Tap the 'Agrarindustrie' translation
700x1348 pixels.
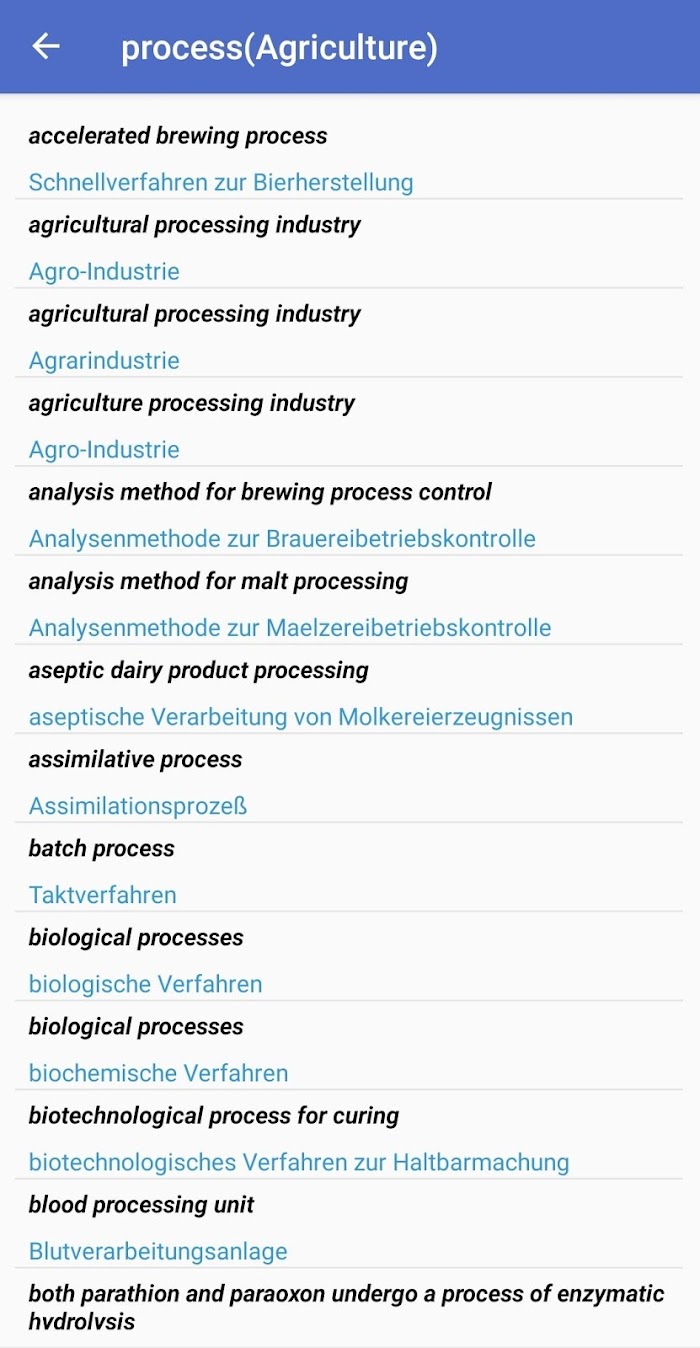[x=104, y=360]
